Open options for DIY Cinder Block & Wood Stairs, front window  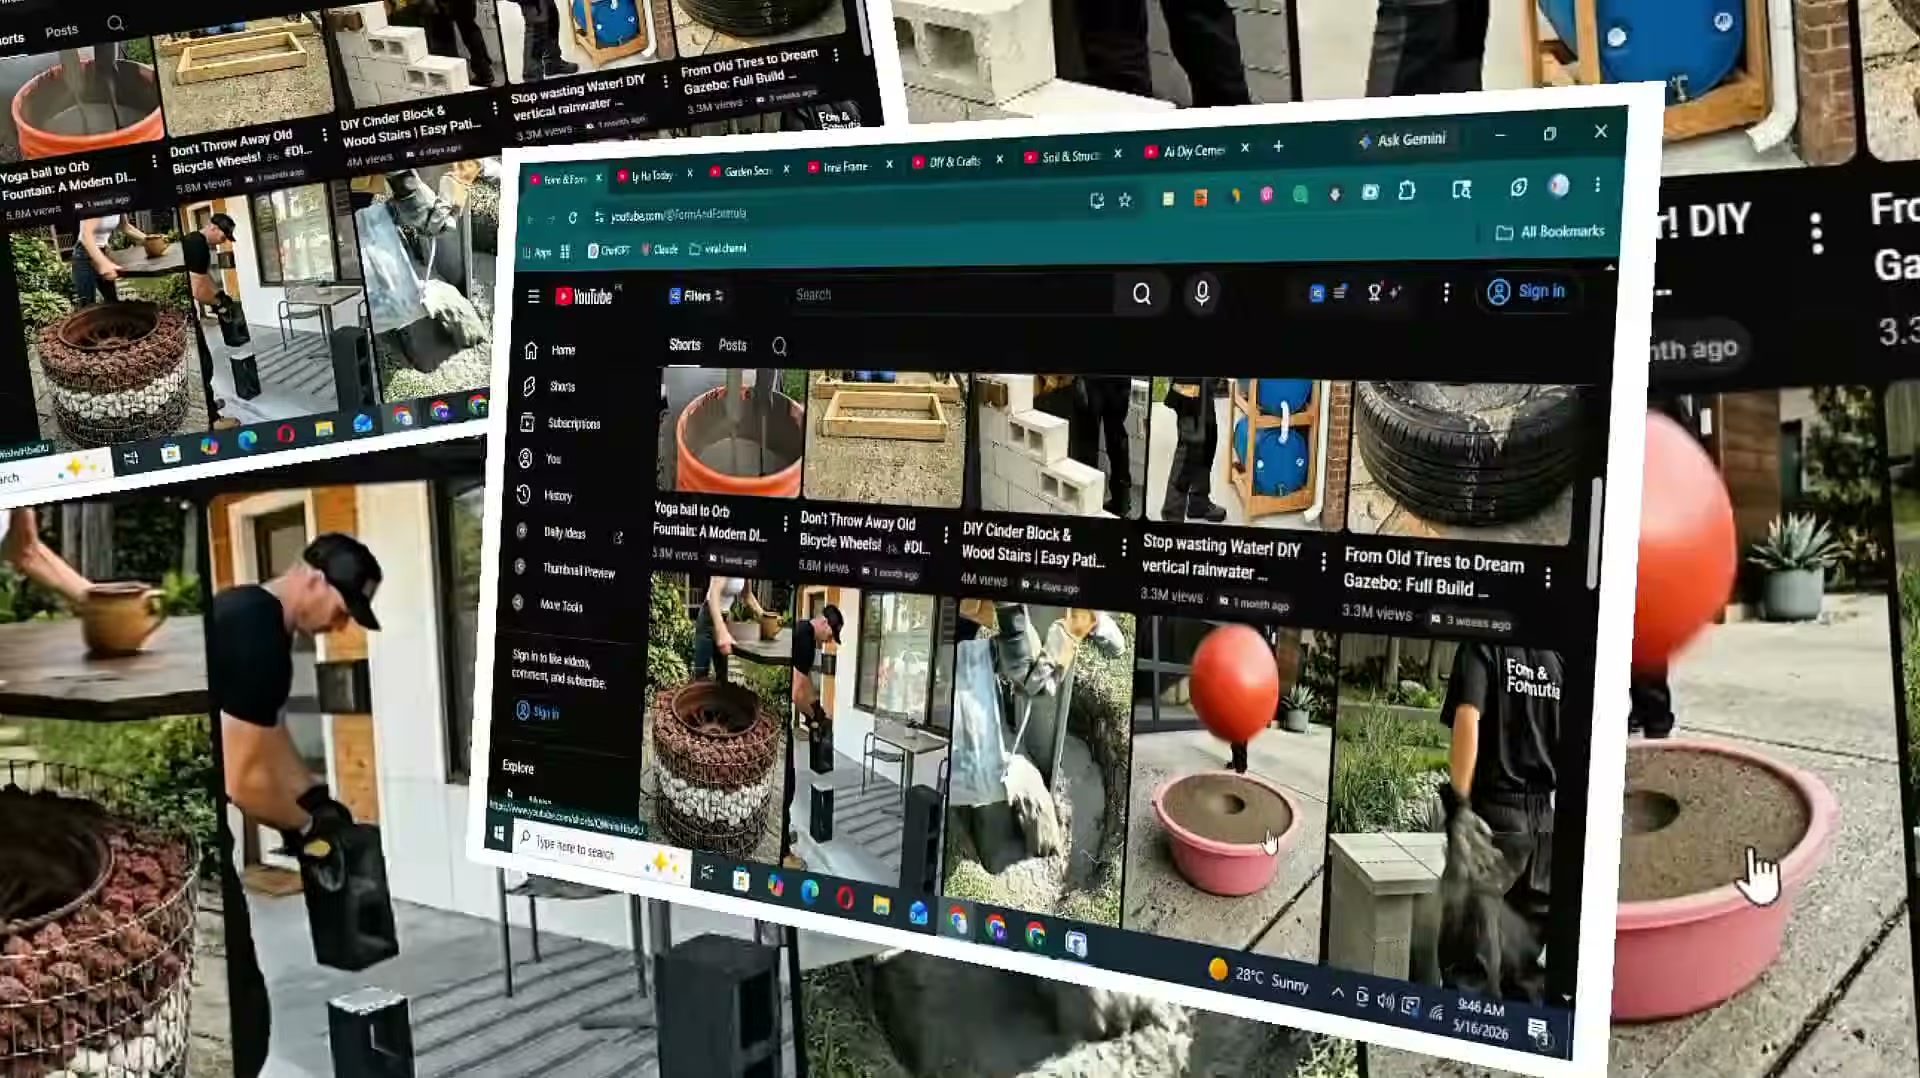click(1124, 547)
